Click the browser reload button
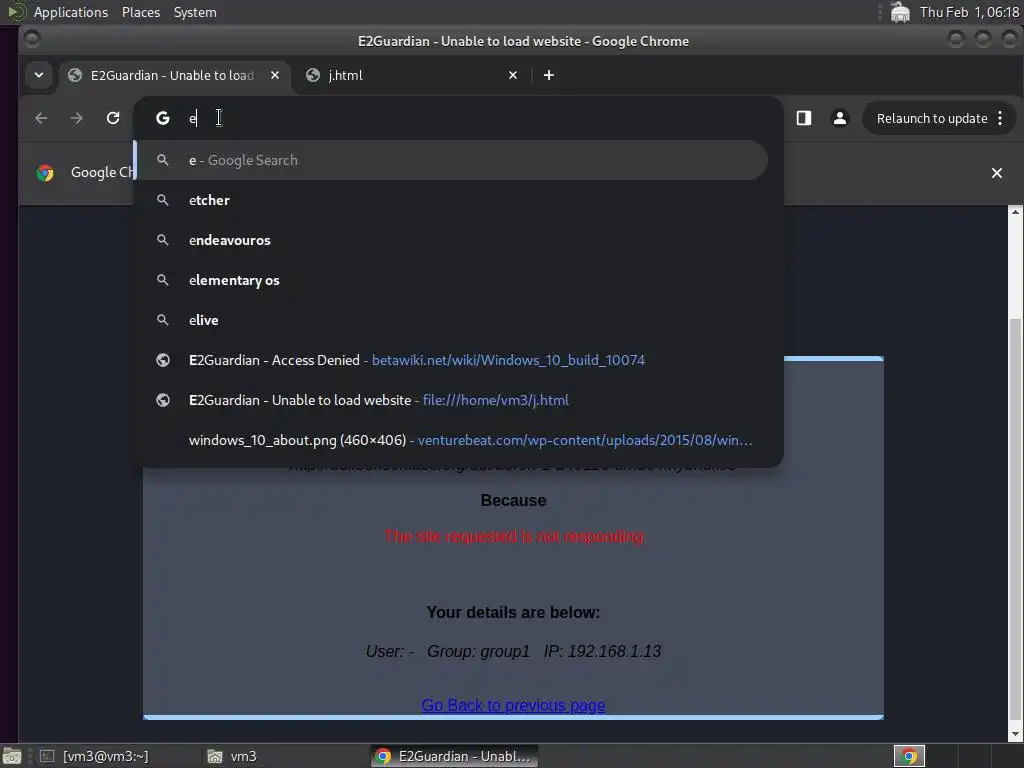The height and width of the screenshot is (768, 1024). click(x=113, y=118)
